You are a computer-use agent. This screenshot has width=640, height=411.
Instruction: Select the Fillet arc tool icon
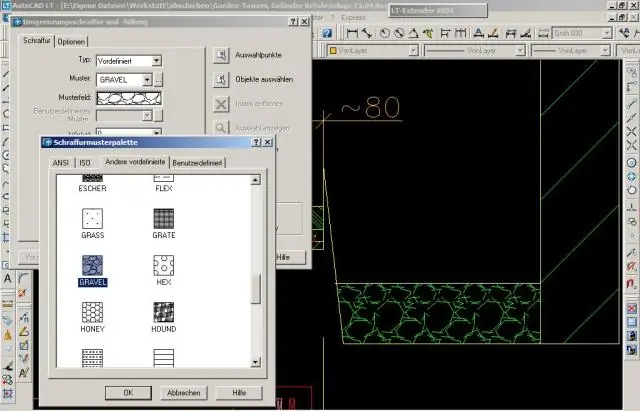pyautogui.click(x=24, y=278)
